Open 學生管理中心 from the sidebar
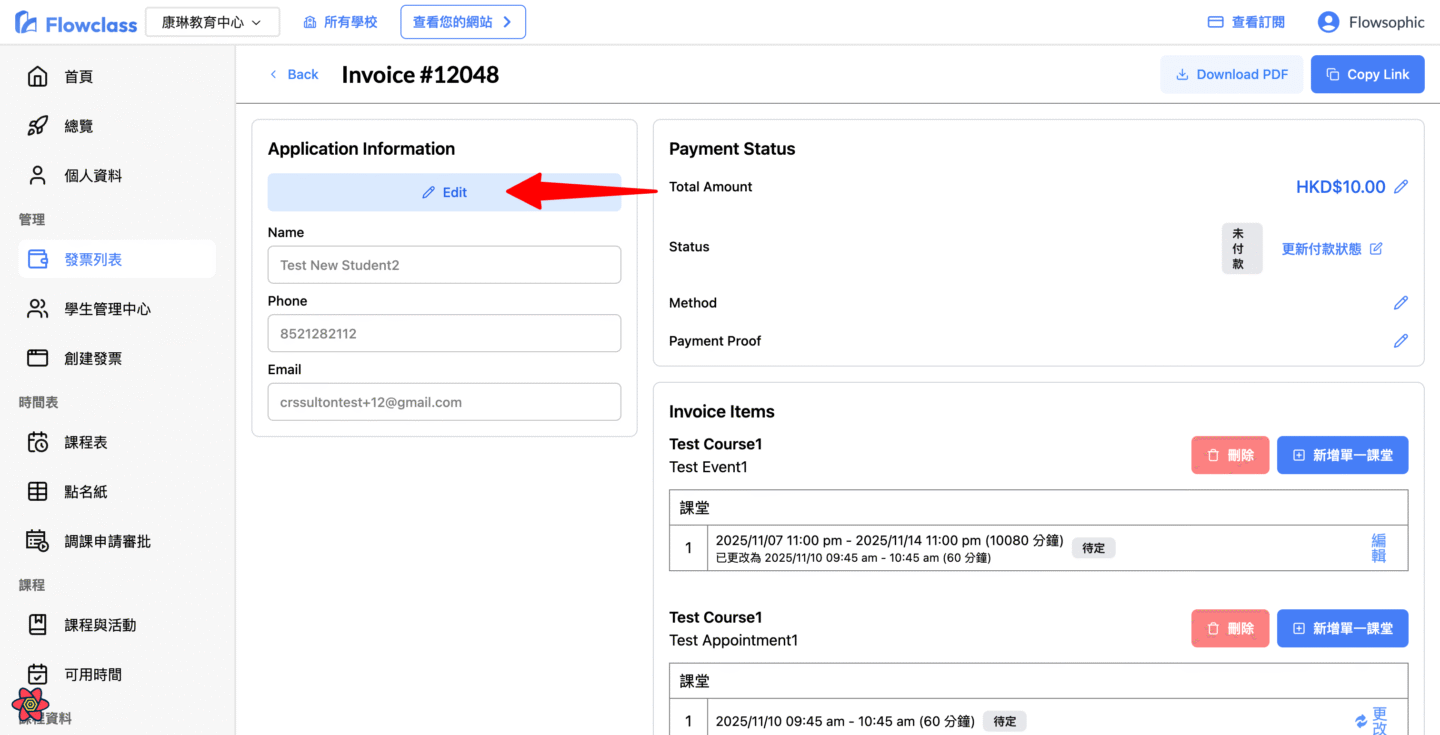 click(107, 309)
